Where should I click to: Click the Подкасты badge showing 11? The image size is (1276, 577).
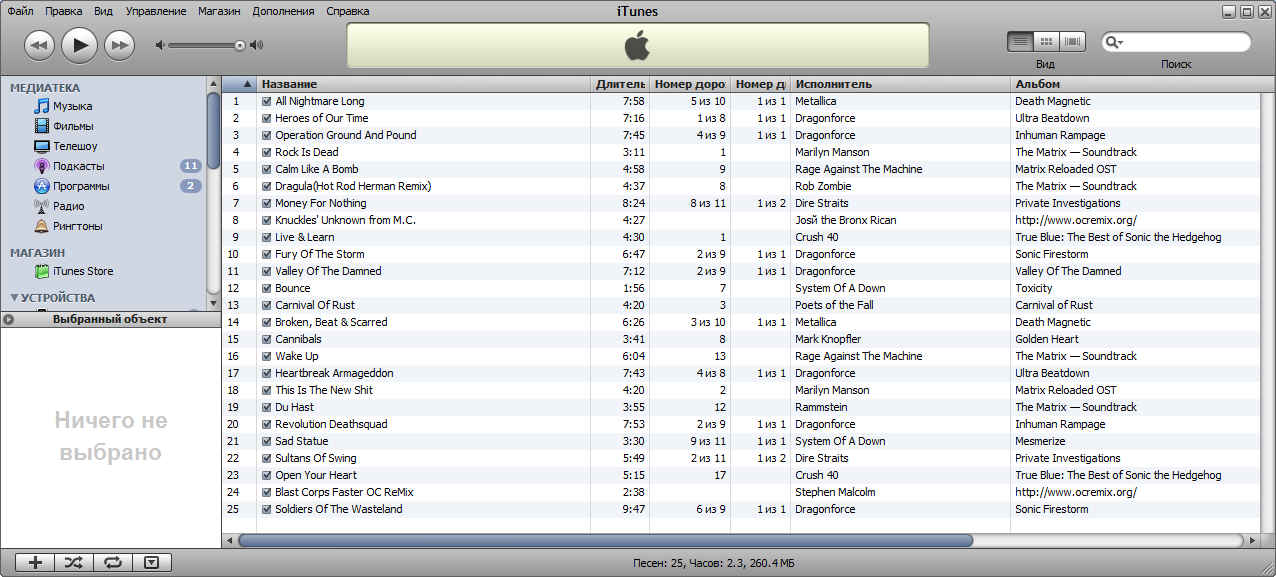pyautogui.click(x=191, y=166)
